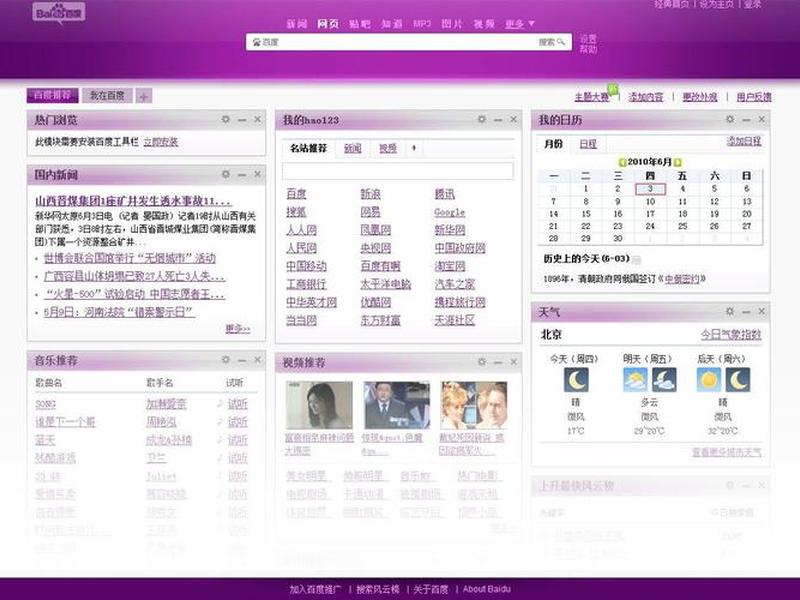The width and height of the screenshot is (800, 600).
Task: Collapse the 视频推荐 widget
Action: [x=498, y=362]
